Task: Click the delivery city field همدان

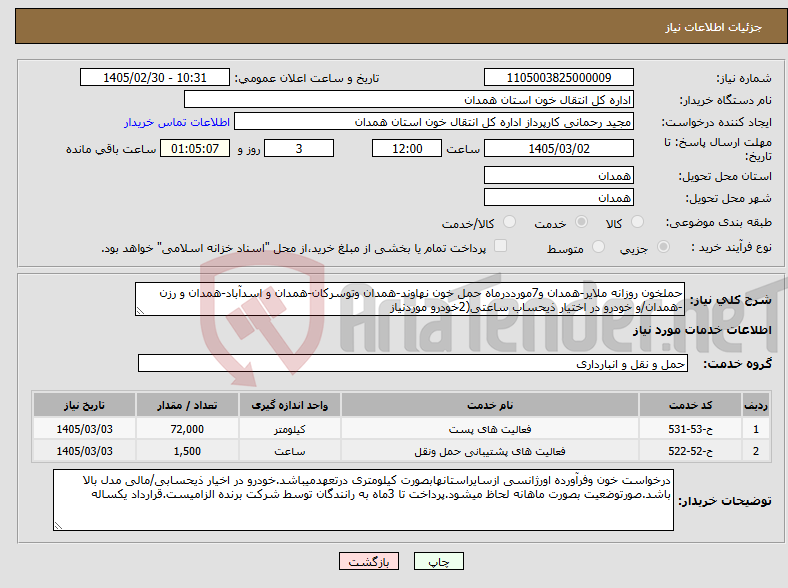Action: click(x=559, y=197)
